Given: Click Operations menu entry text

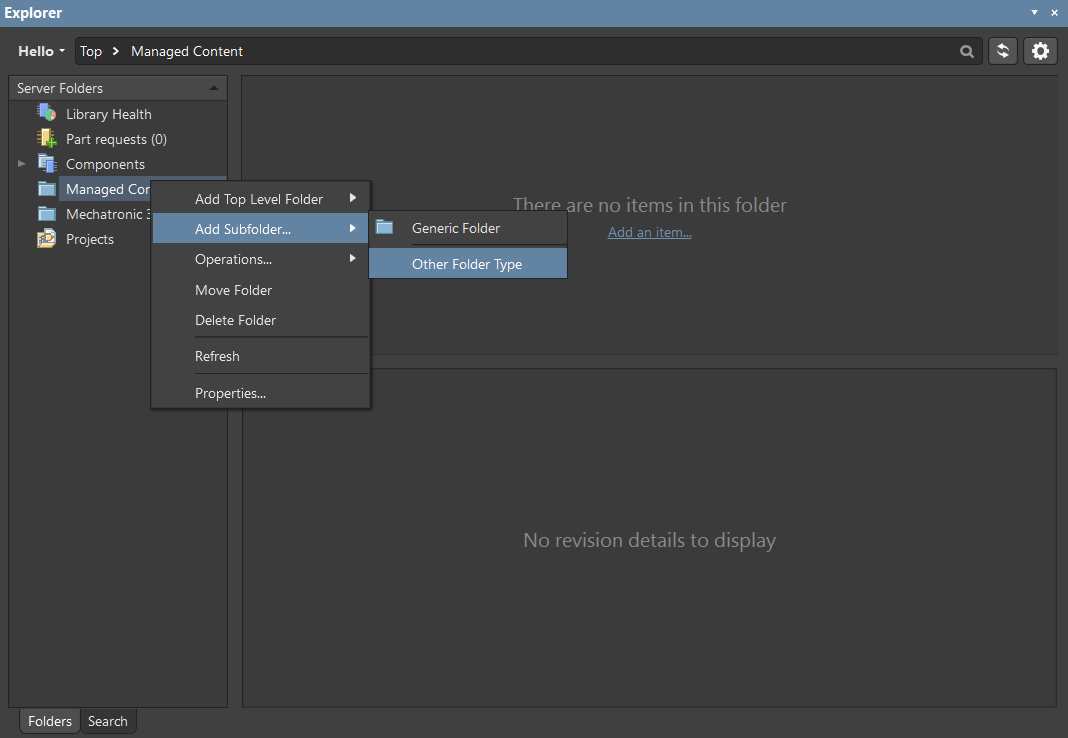Looking at the screenshot, I should point(233,259).
